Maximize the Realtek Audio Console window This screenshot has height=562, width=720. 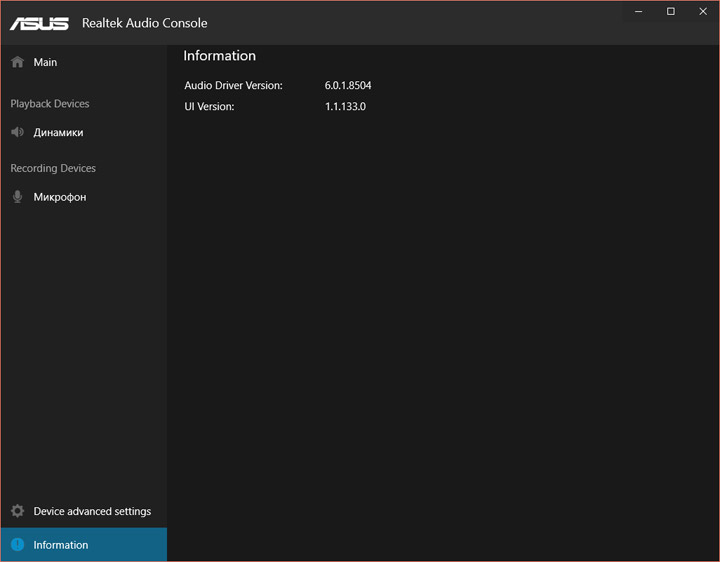[x=670, y=11]
